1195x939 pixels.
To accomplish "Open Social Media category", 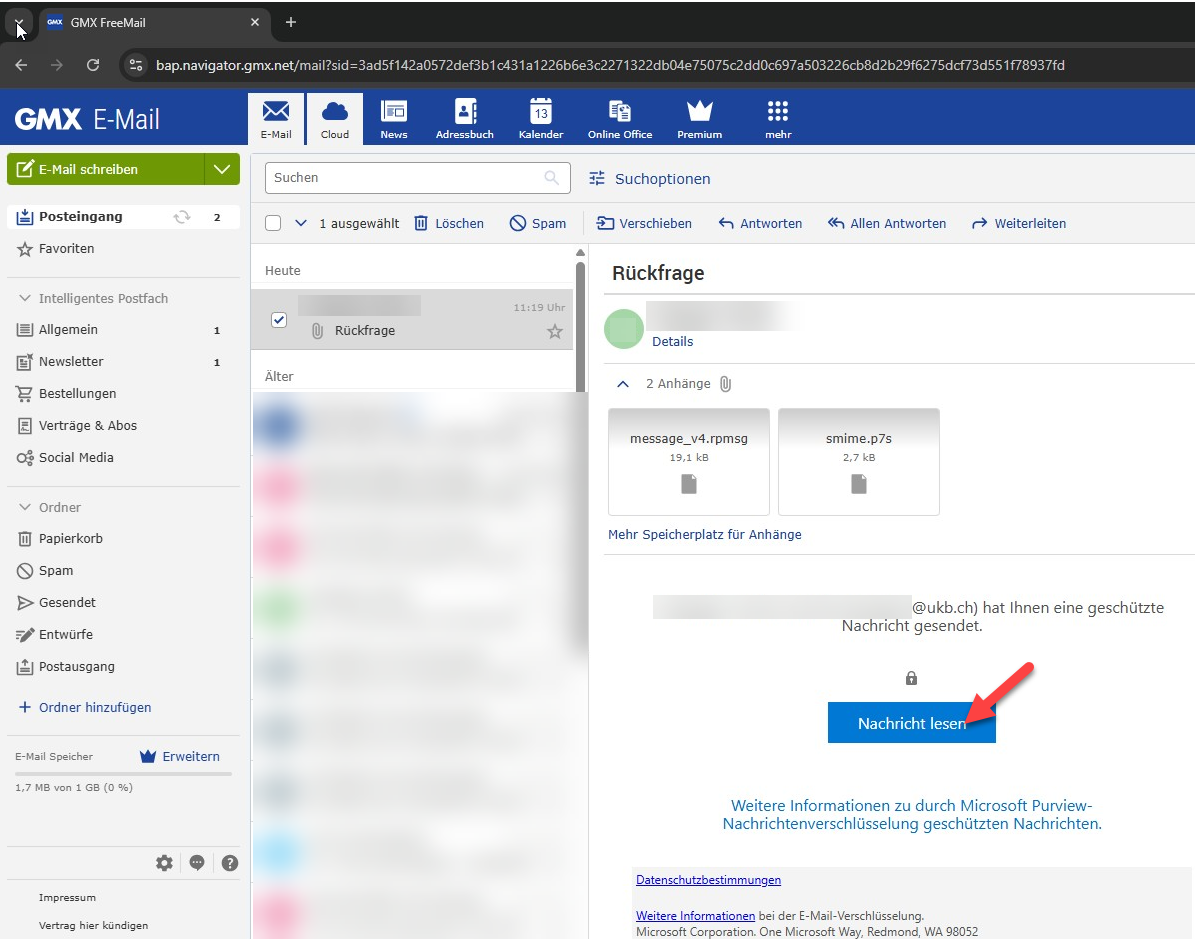I will coord(123,458).
